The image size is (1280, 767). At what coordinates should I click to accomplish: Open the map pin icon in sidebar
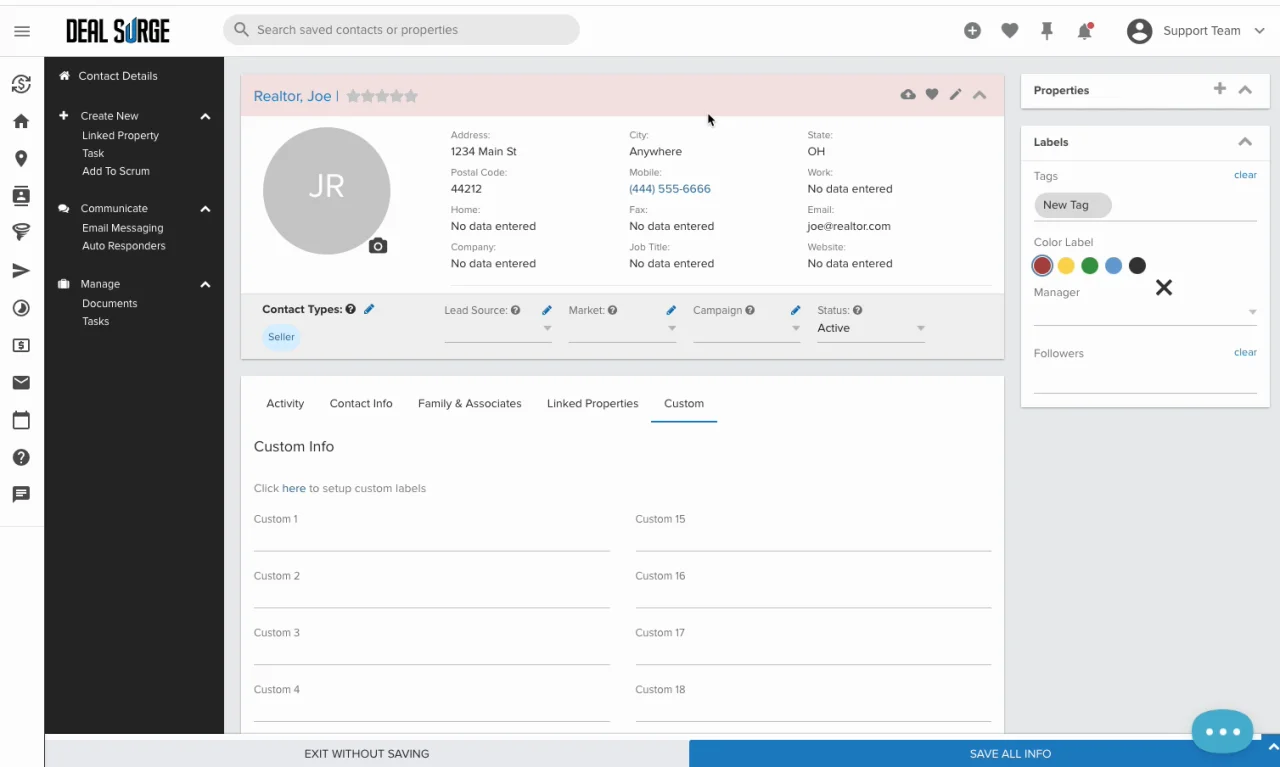click(21, 159)
